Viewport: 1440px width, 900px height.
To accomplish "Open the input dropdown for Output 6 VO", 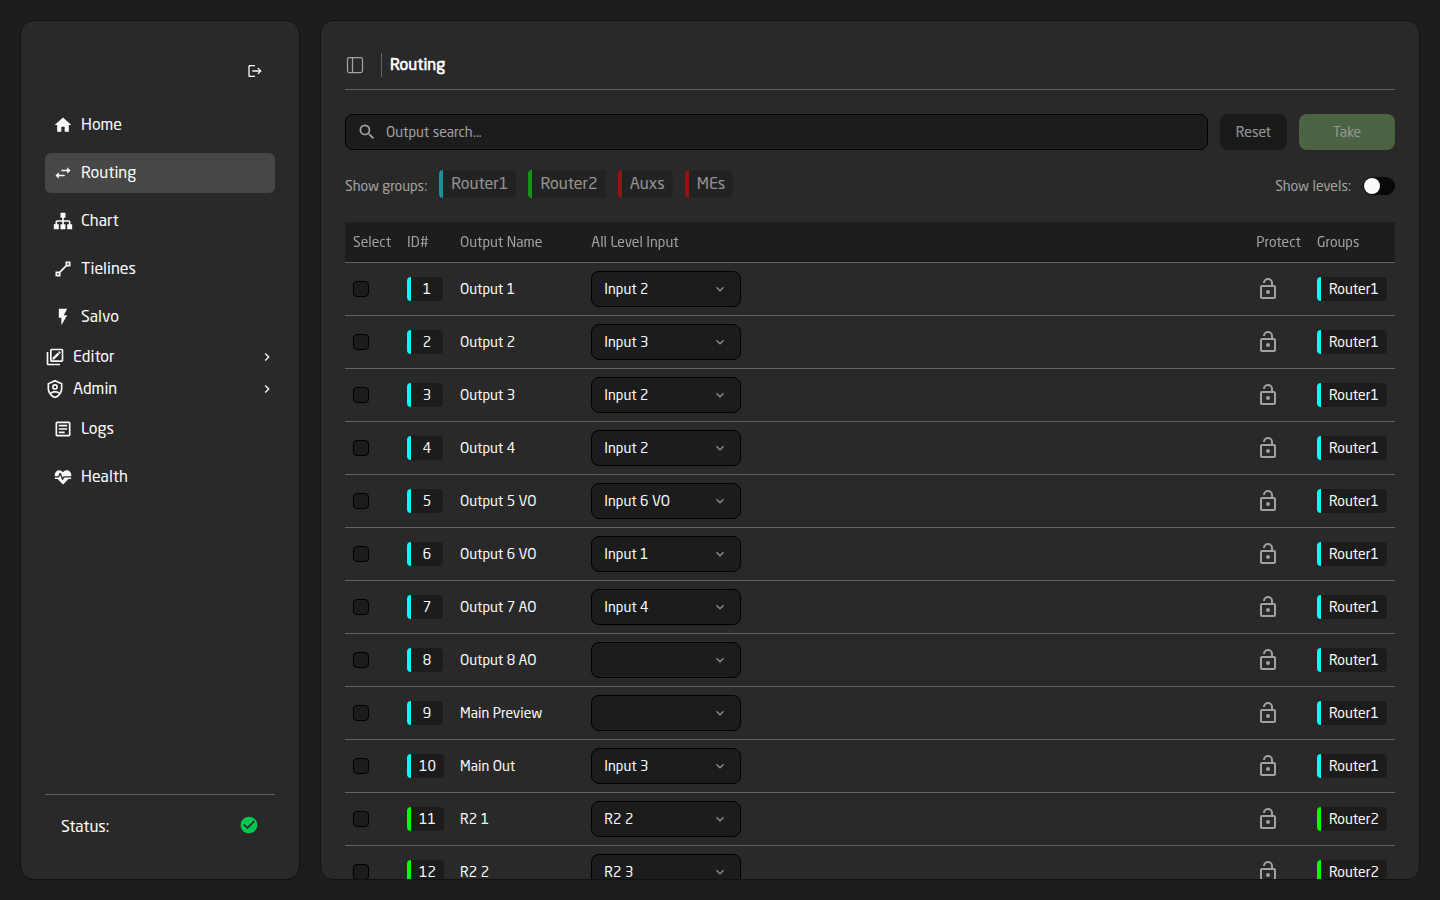I will 666,554.
